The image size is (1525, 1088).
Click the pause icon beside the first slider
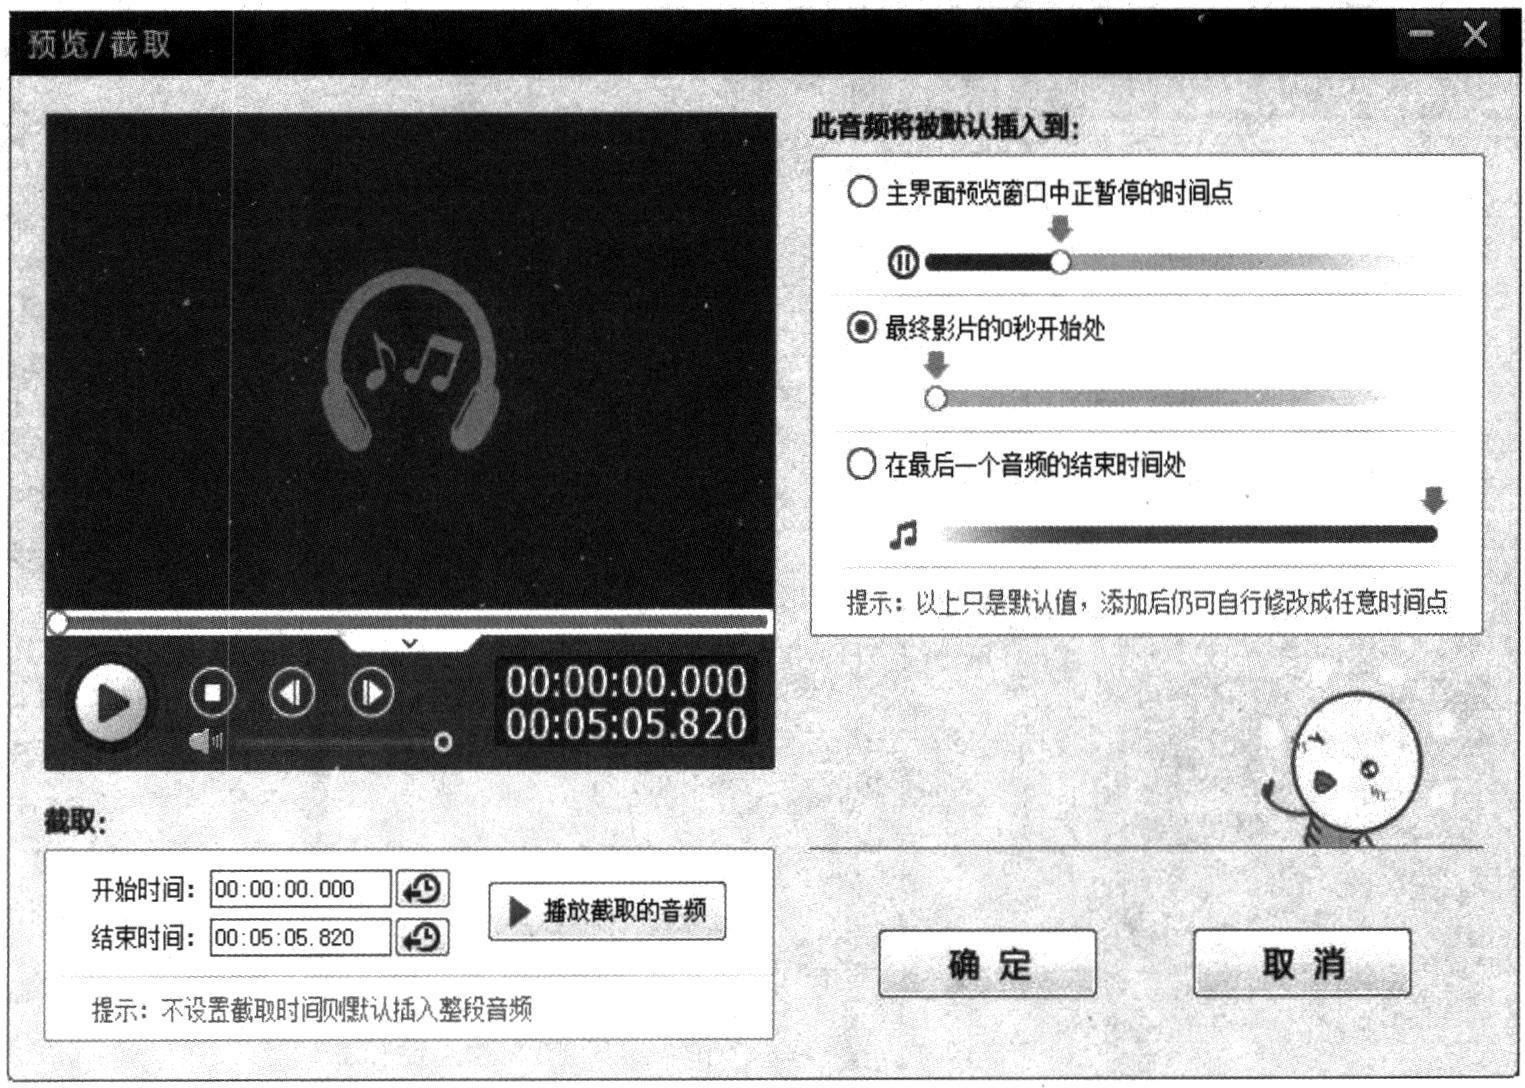[x=902, y=263]
